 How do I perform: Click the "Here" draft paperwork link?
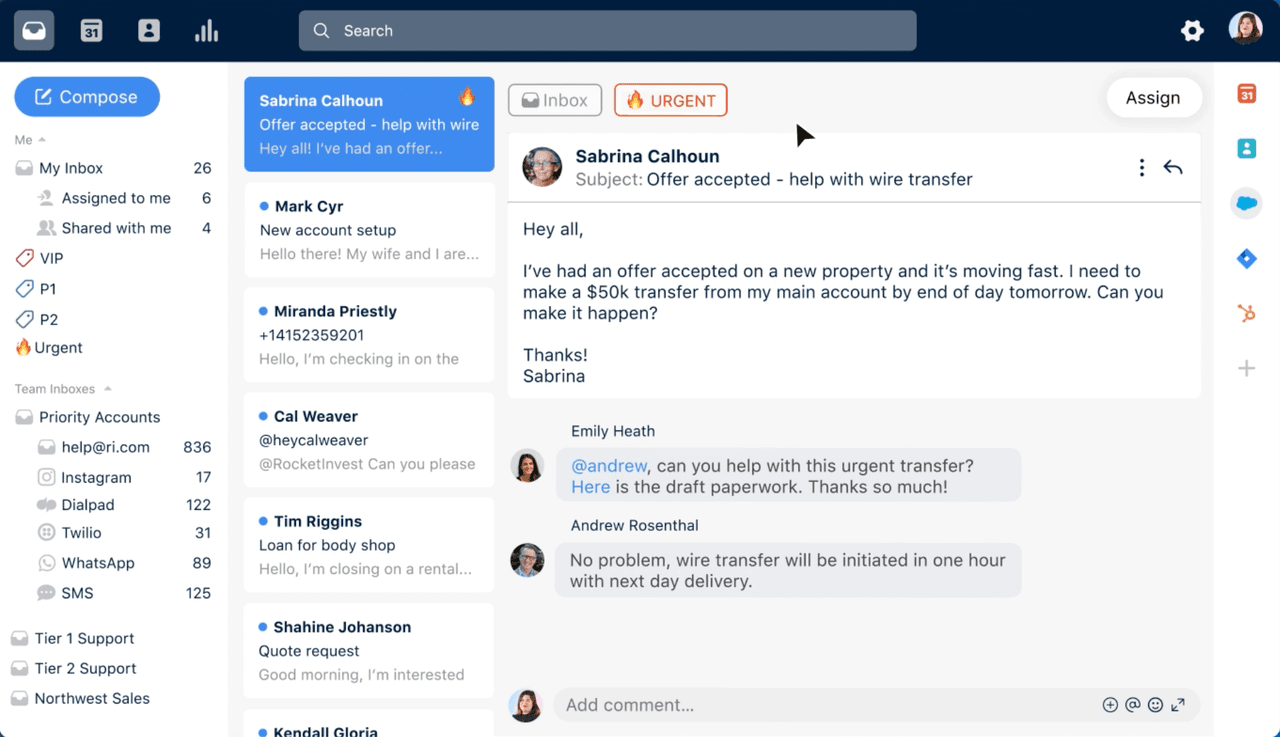click(590, 487)
